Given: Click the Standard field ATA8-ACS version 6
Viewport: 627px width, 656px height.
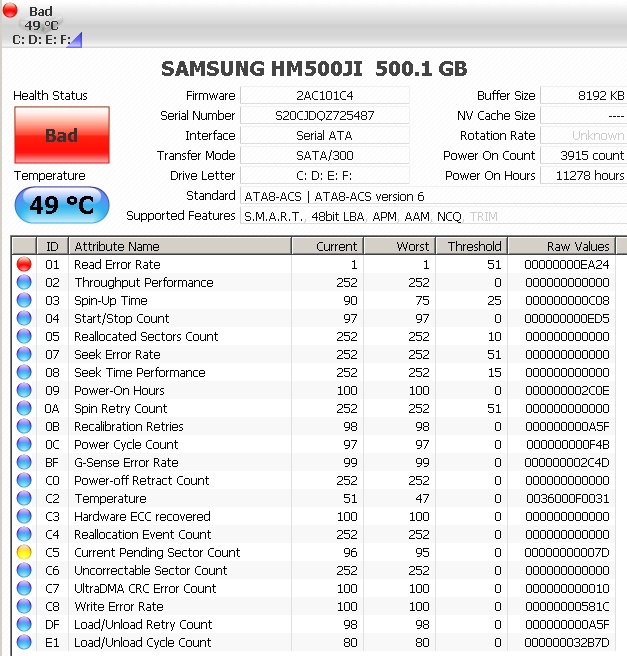Looking at the screenshot, I should 433,196.
